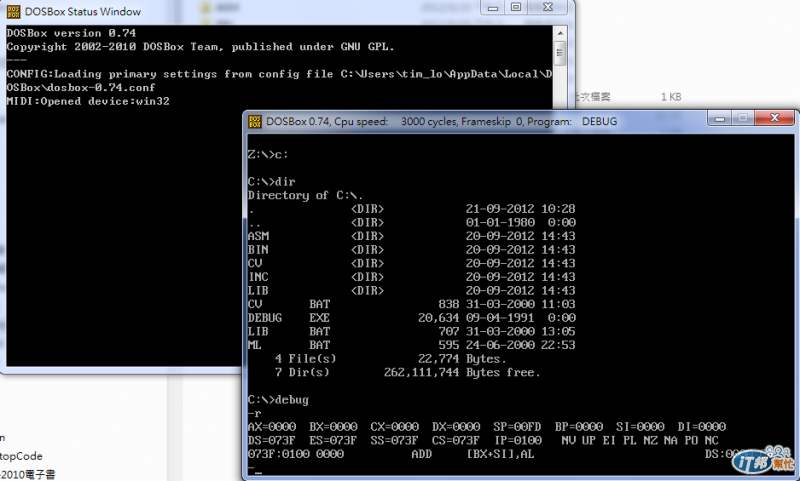The image size is (800, 481).
Task: Click the 'CONFIG:Loading primary settings' line
Action: pos(279,74)
